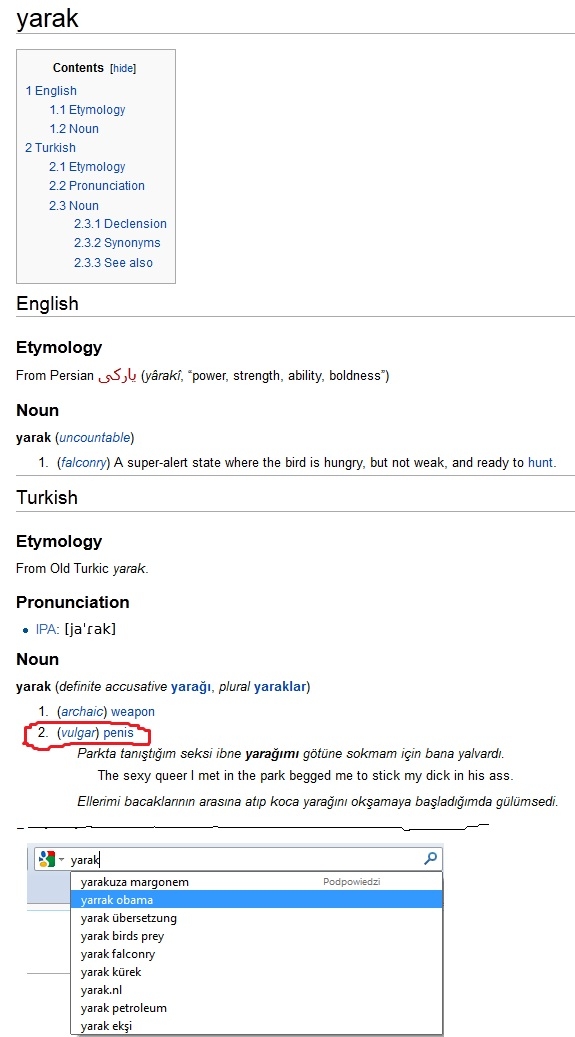
Task: Hide the Contents table via hide link
Action: tap(123, 68)
